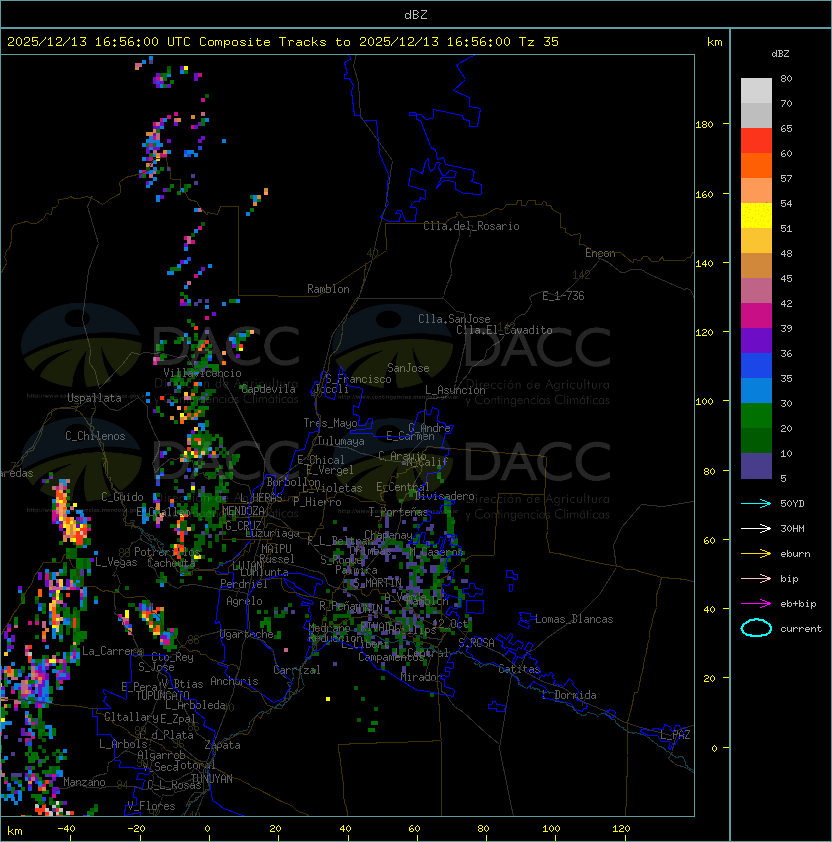Pick the bright green swatch in dBZ scale
Viewport: 832px width, 842px height.
(756, 416)
